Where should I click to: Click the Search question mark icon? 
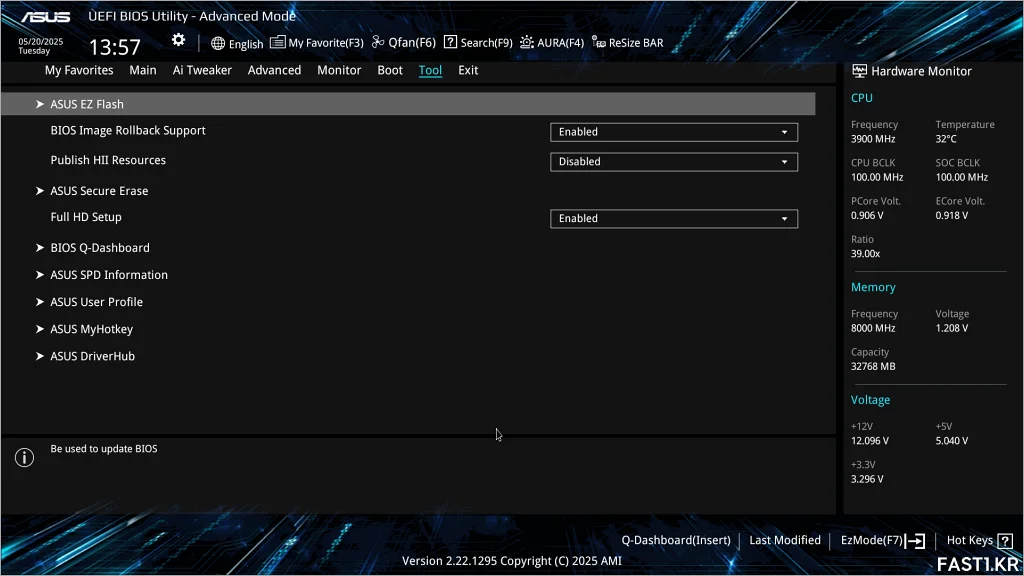pyautogui.click(x=450, y=42)
